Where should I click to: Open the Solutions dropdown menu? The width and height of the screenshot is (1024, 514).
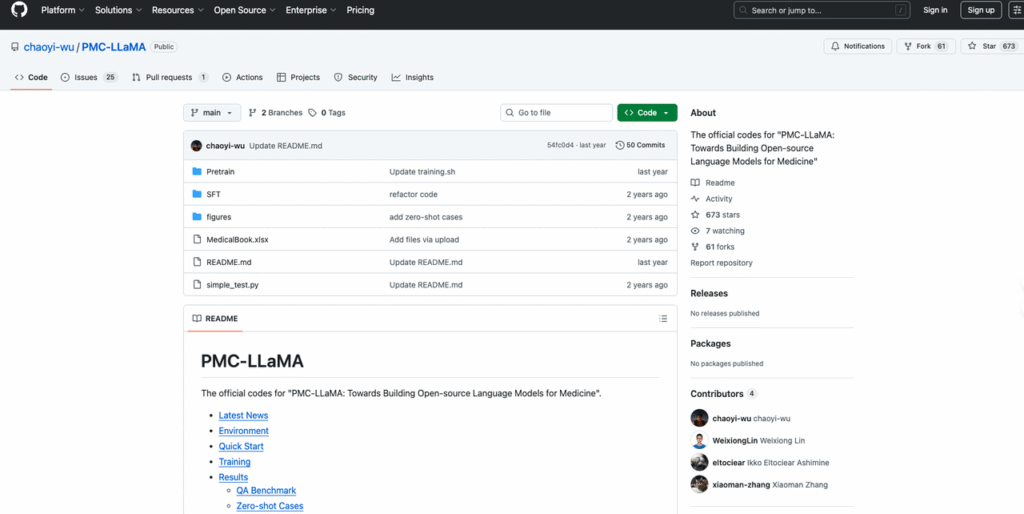[118, 10]
